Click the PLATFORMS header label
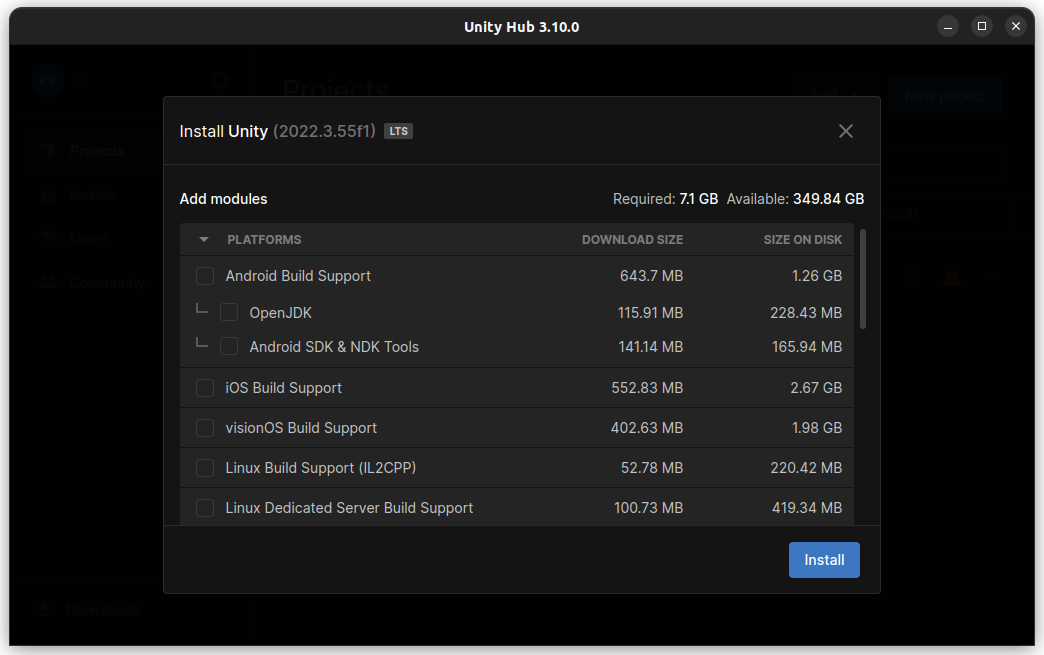 (264, 240)
